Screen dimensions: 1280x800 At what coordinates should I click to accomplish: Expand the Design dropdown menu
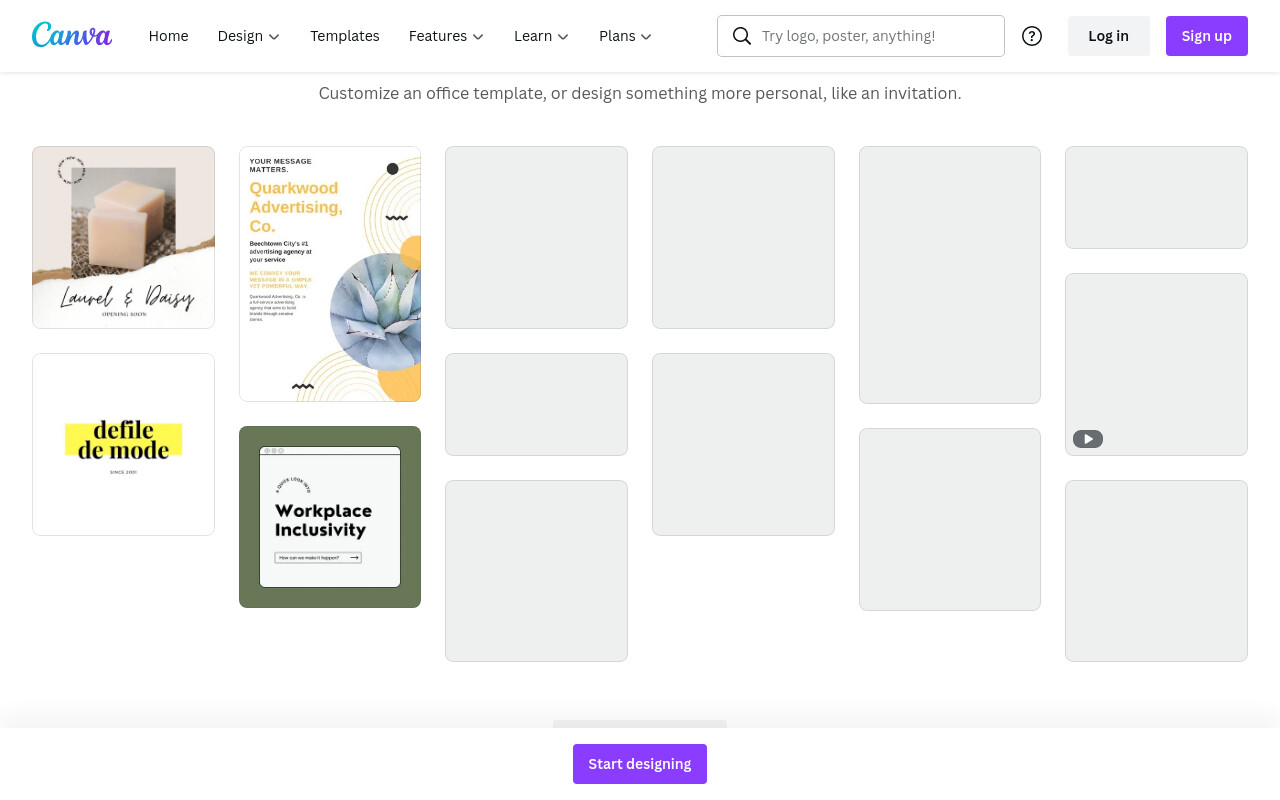pyautogui.click(x=249, y=36)
